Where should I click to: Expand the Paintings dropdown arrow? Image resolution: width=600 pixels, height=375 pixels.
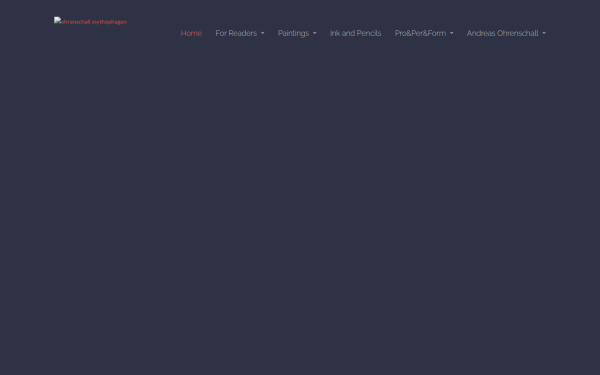[315, 33]
